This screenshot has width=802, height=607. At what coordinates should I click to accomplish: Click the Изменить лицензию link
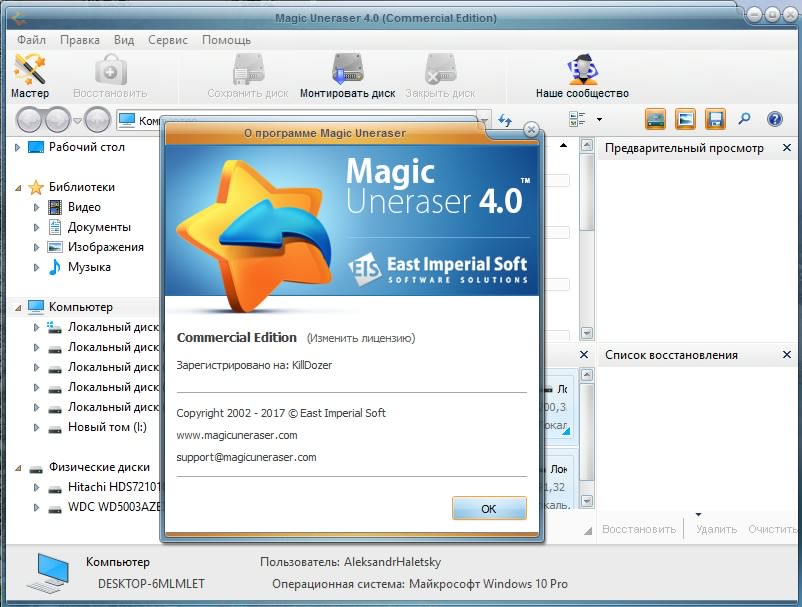pos(360,338)
